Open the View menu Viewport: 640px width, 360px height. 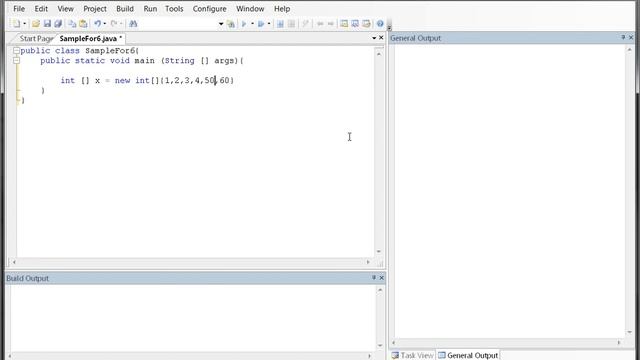(x=65, y=9)
